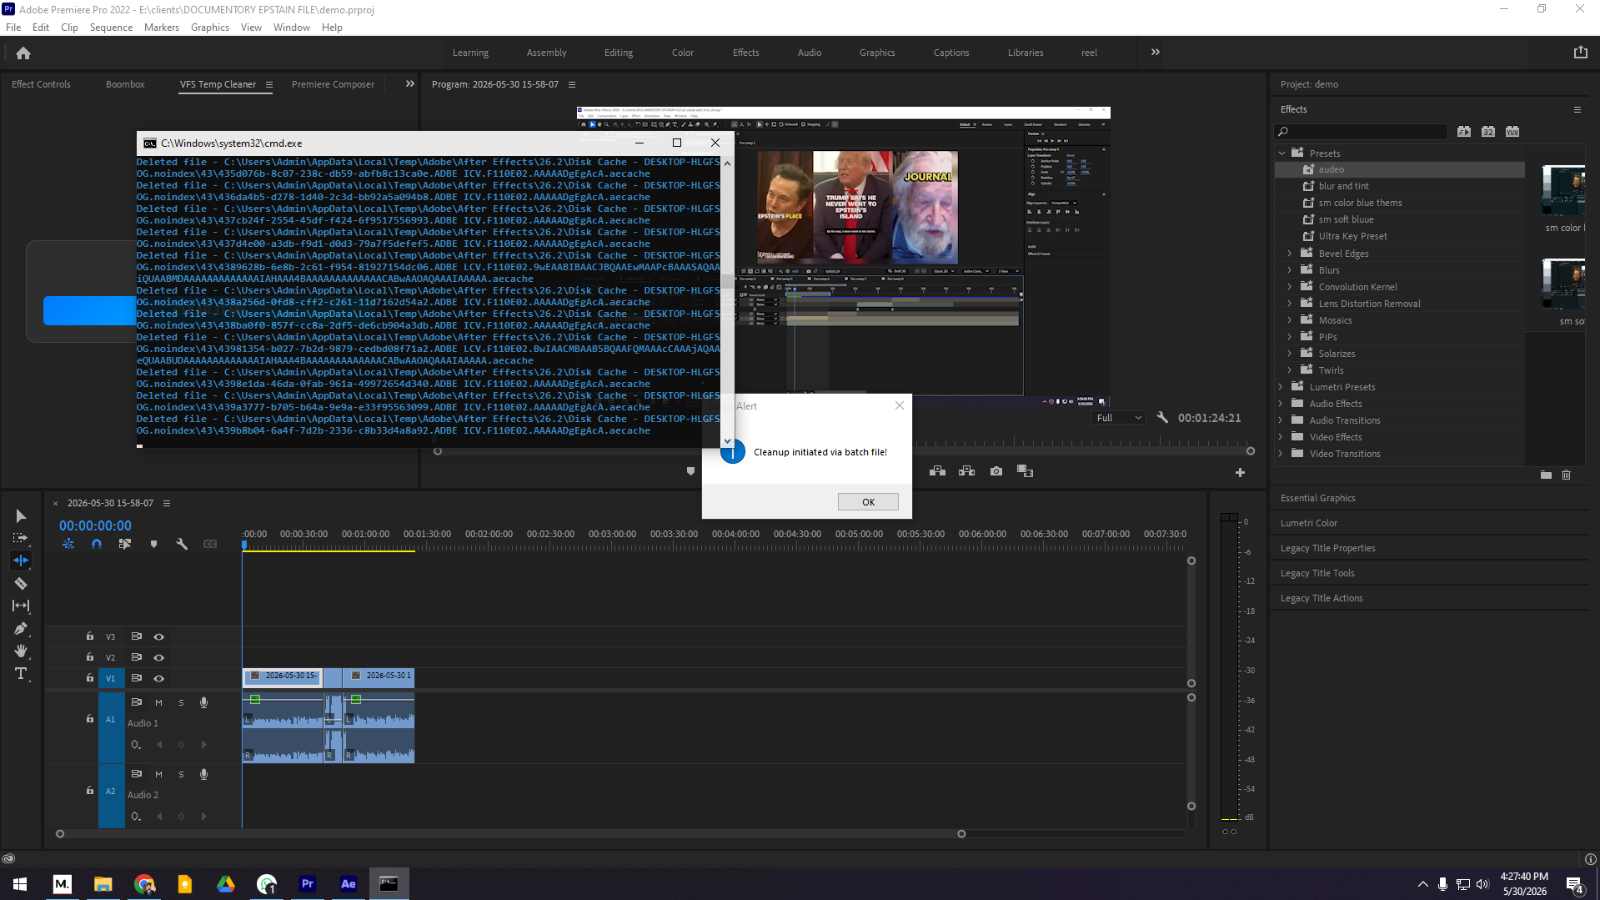
Task: Select the 'blur and tint' preset
Action: click(x=1344, y=186)
